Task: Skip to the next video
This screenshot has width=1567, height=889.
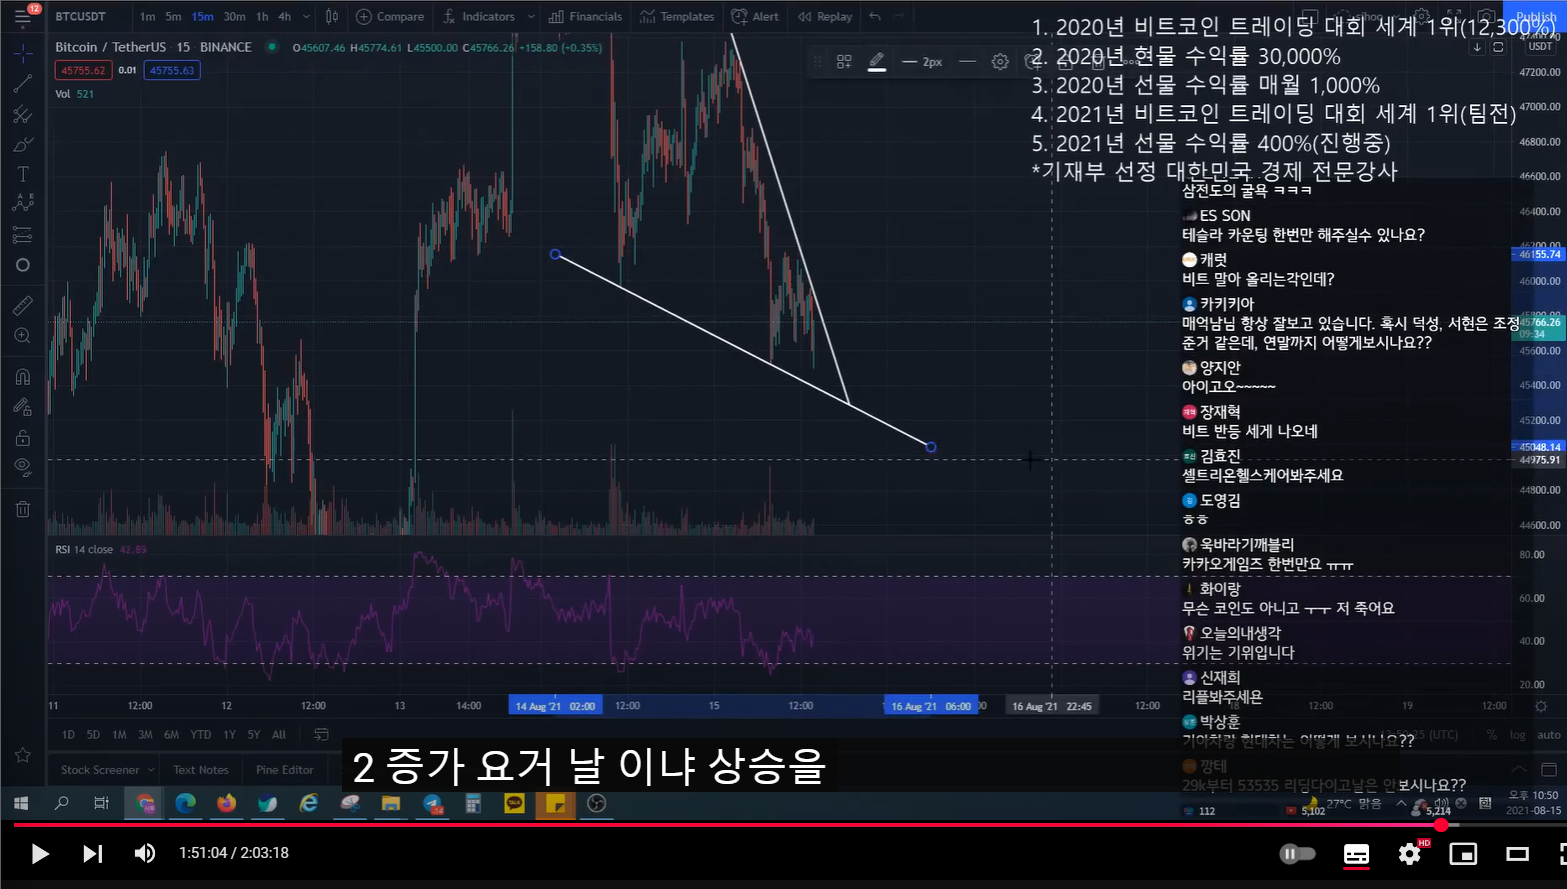Action: pos(92,853)
